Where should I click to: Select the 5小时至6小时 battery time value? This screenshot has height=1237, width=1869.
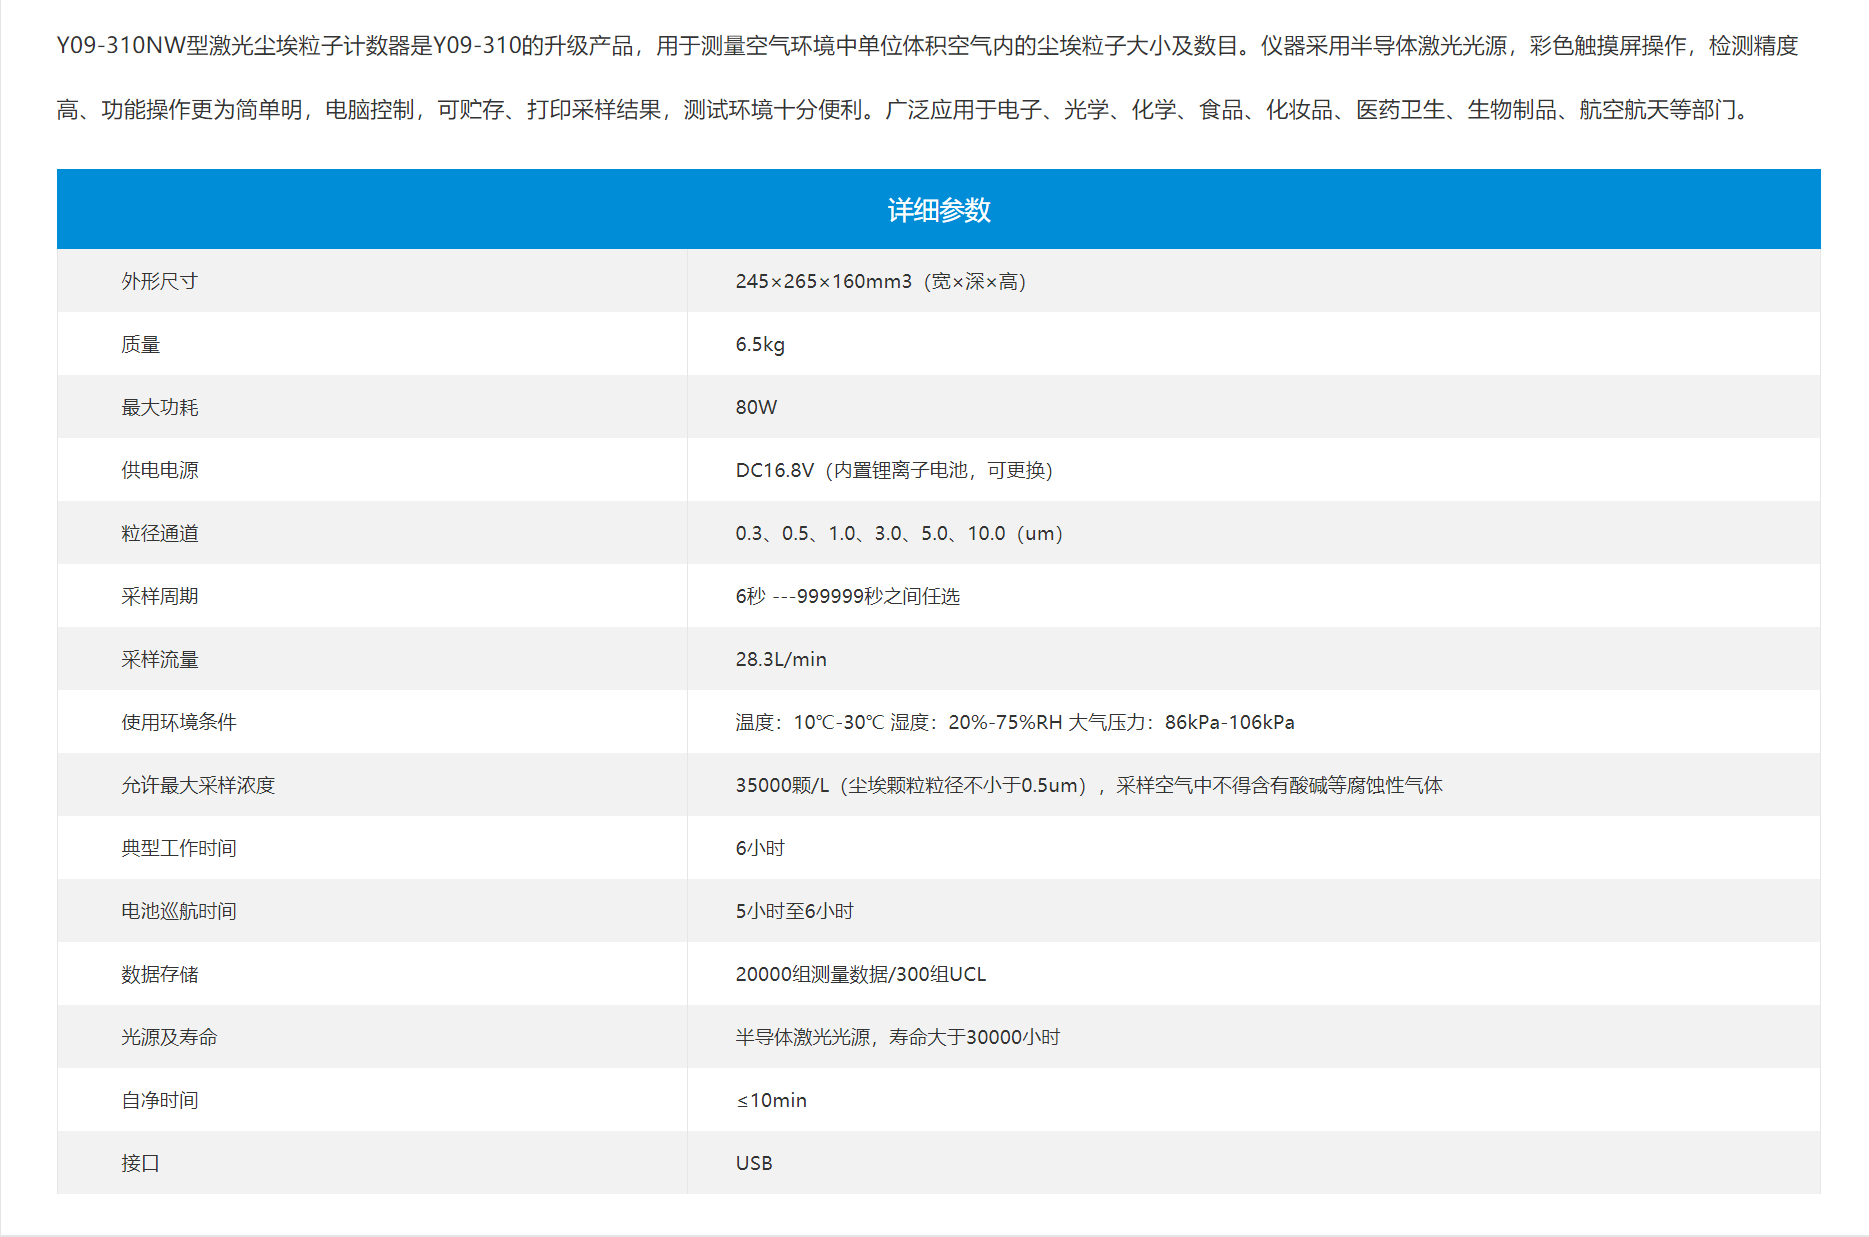pos(794,911)
